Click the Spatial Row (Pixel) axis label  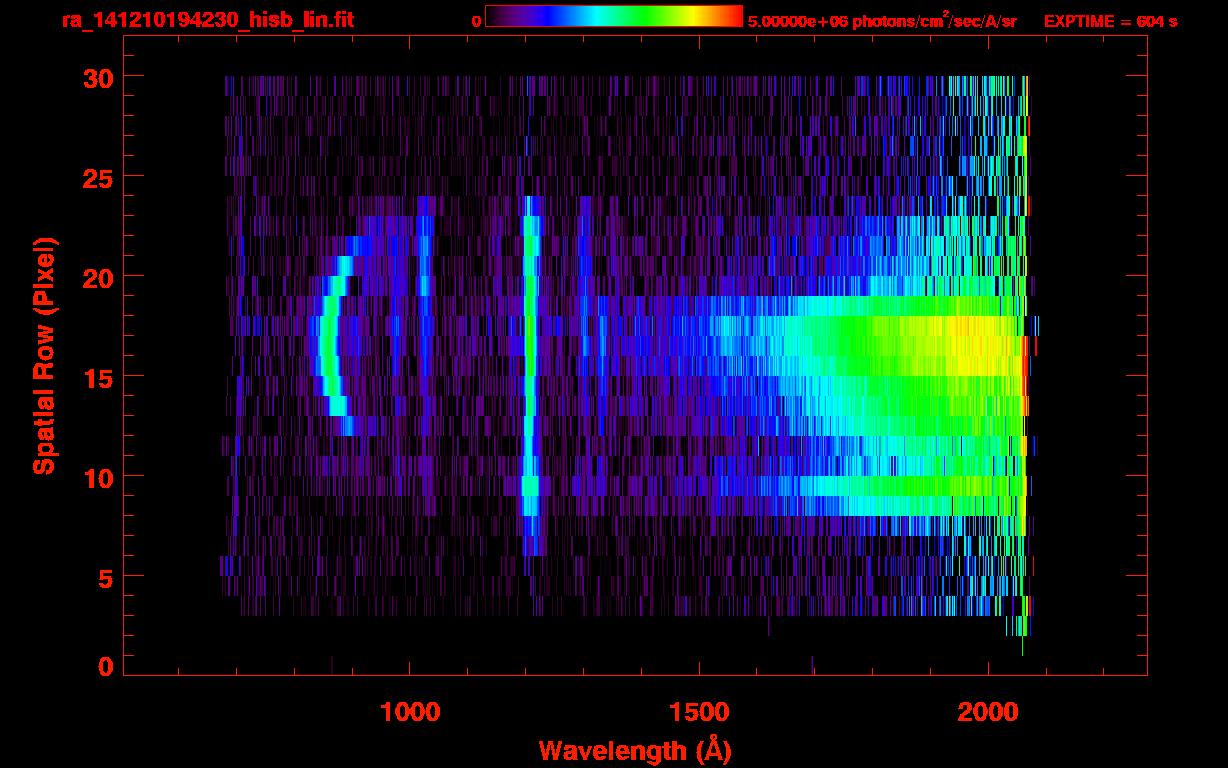point(43,355)
